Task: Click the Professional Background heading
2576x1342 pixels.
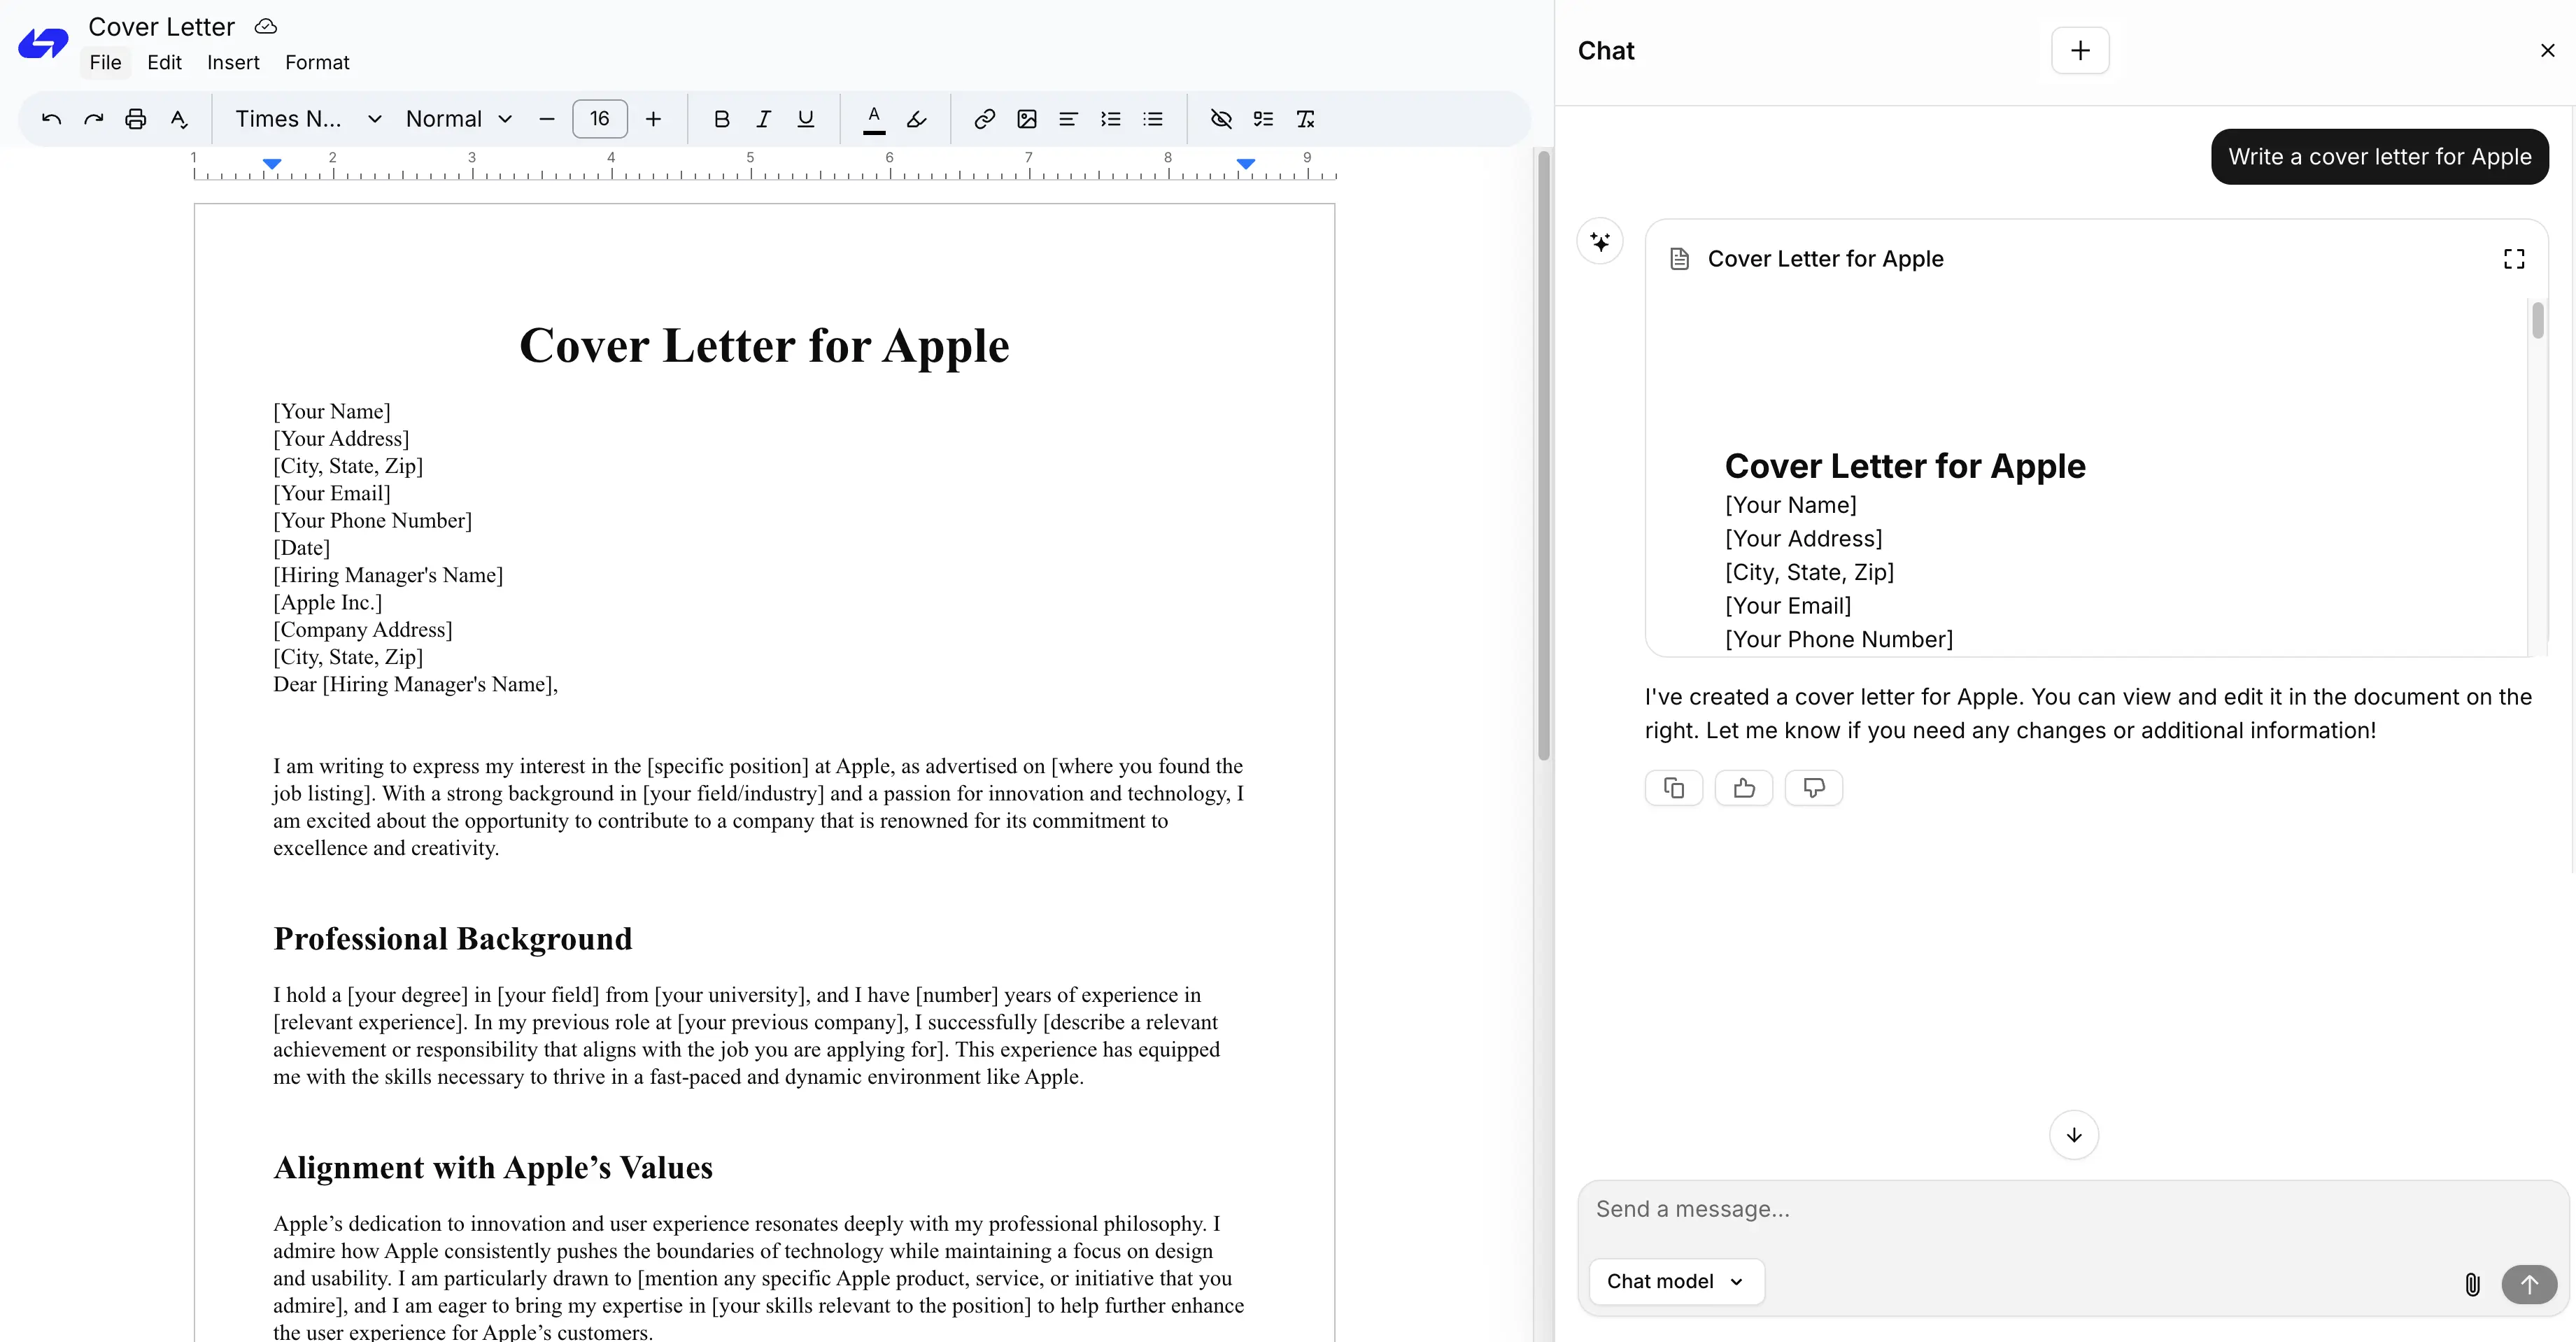Action: coord(453,939)
